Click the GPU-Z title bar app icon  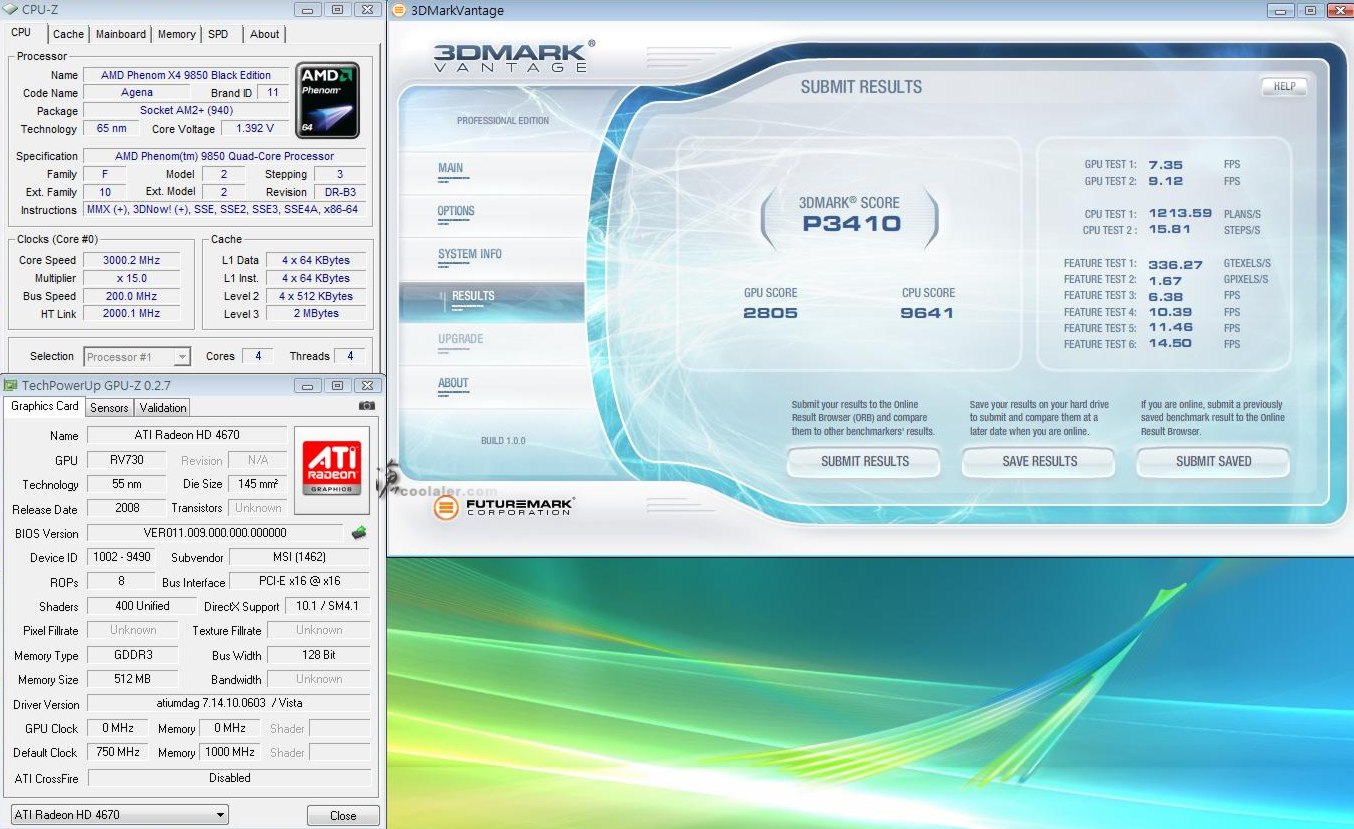click(x=12, y=385)
